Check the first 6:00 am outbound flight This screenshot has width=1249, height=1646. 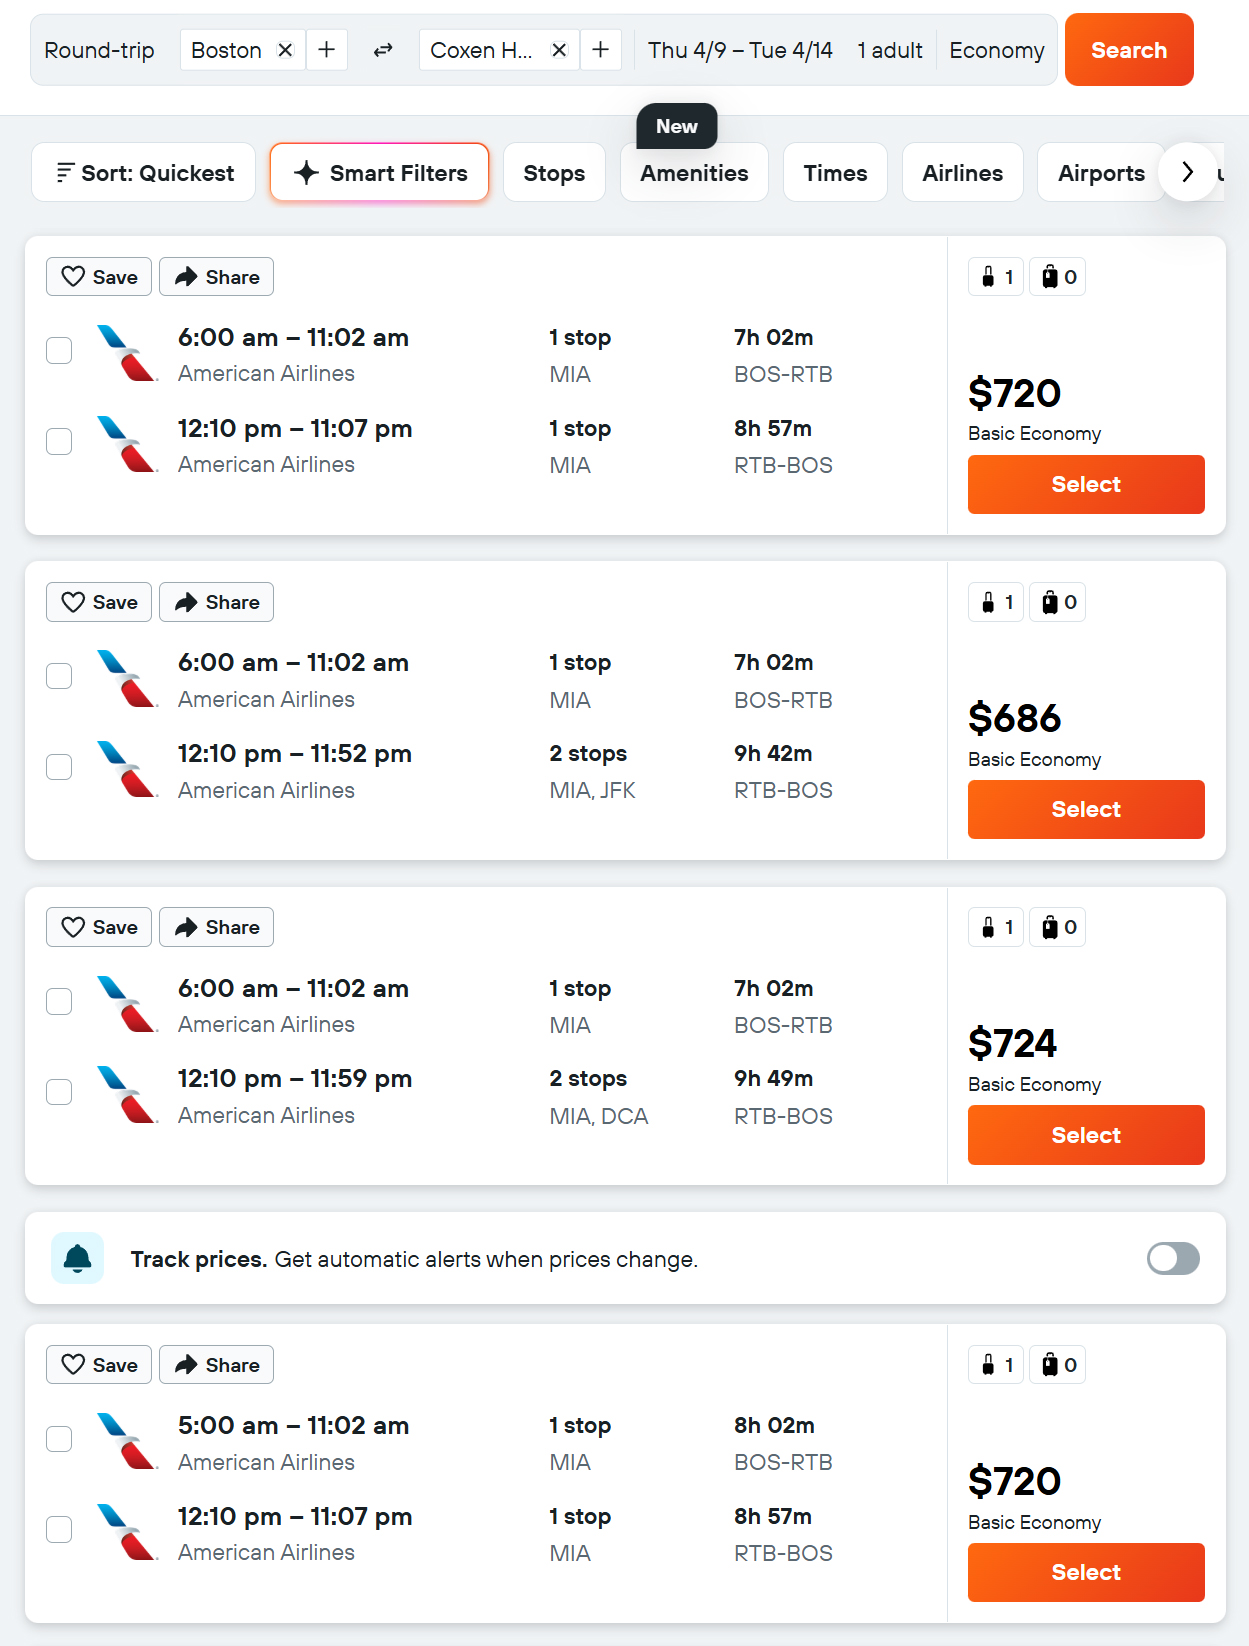(60, 351)
